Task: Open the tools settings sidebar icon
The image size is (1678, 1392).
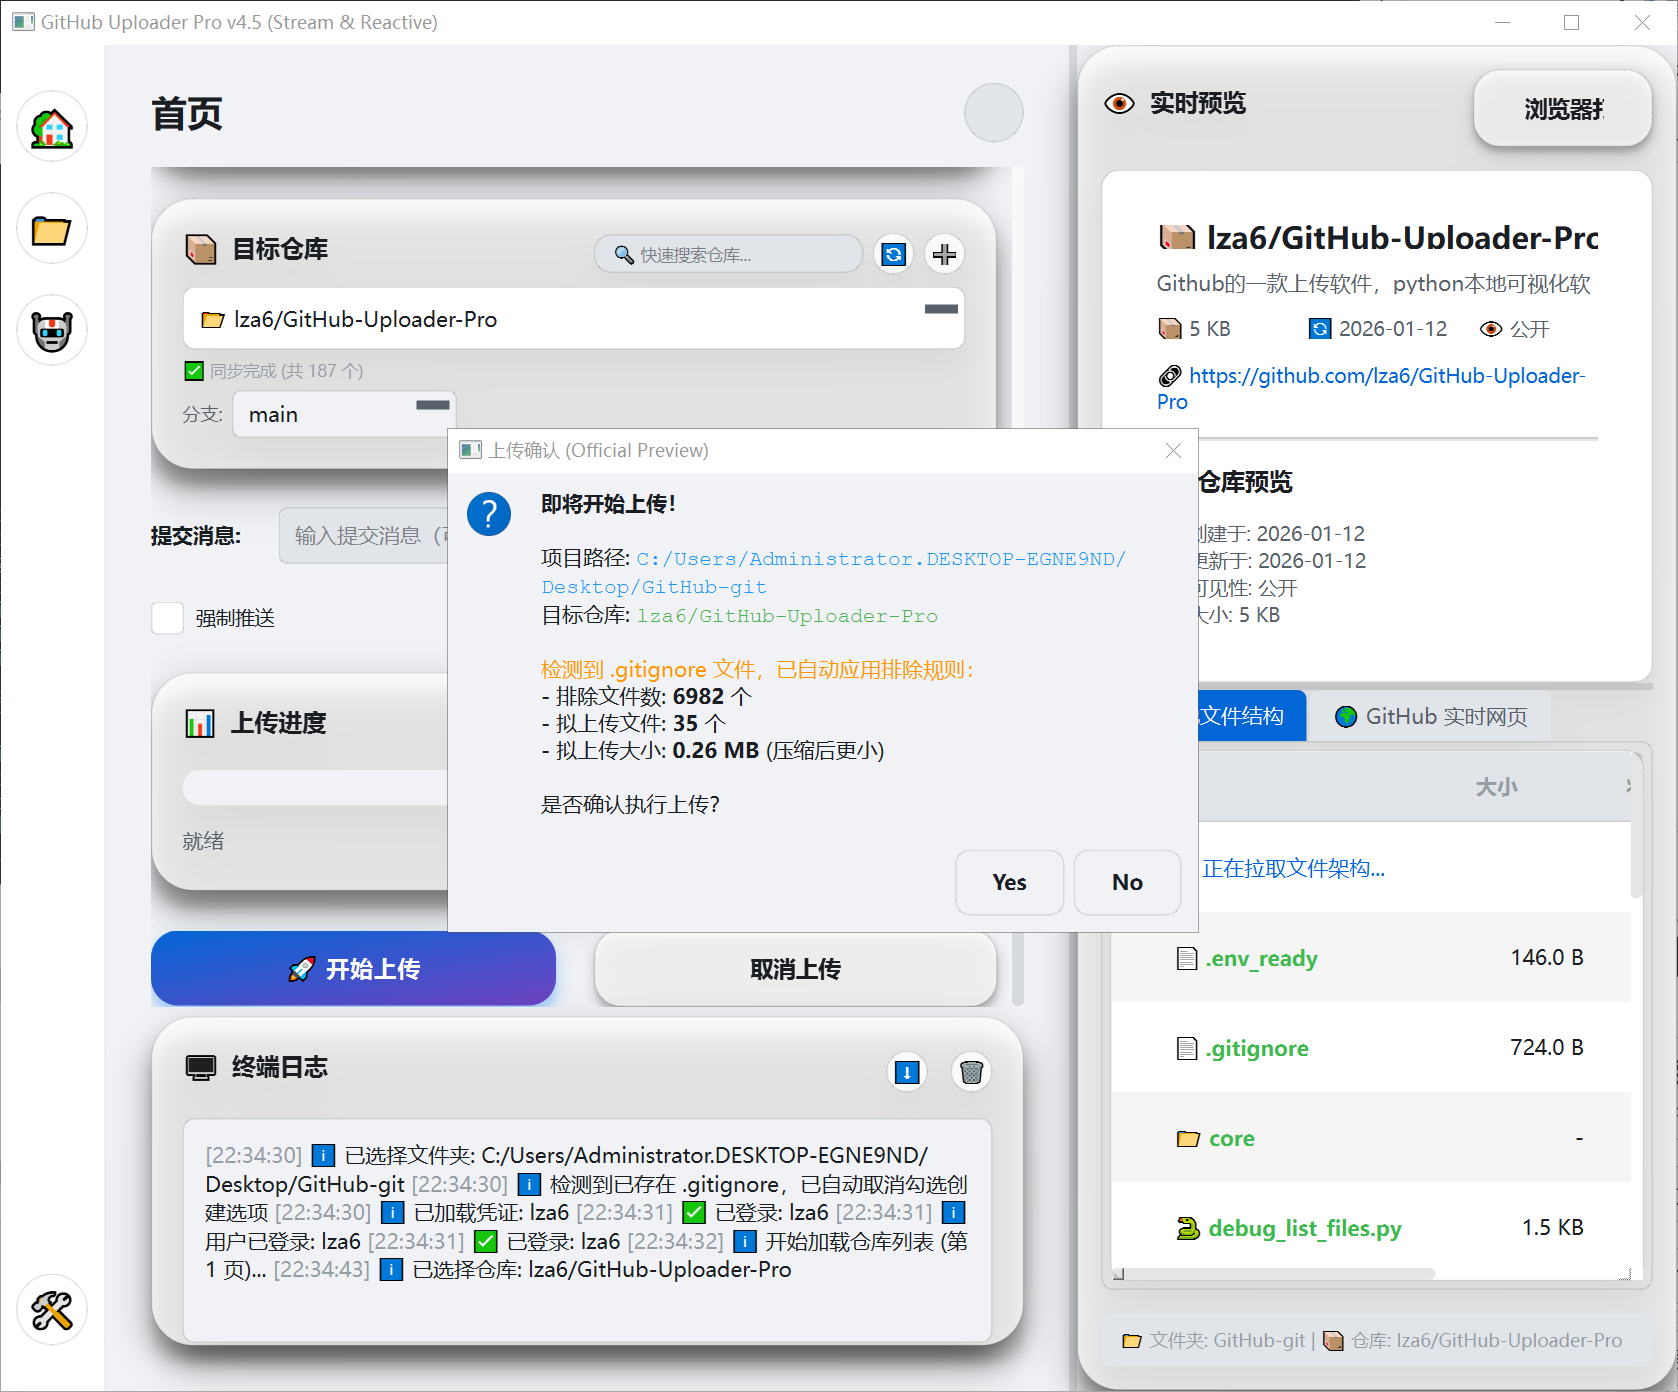Action: coord(52,1310)
